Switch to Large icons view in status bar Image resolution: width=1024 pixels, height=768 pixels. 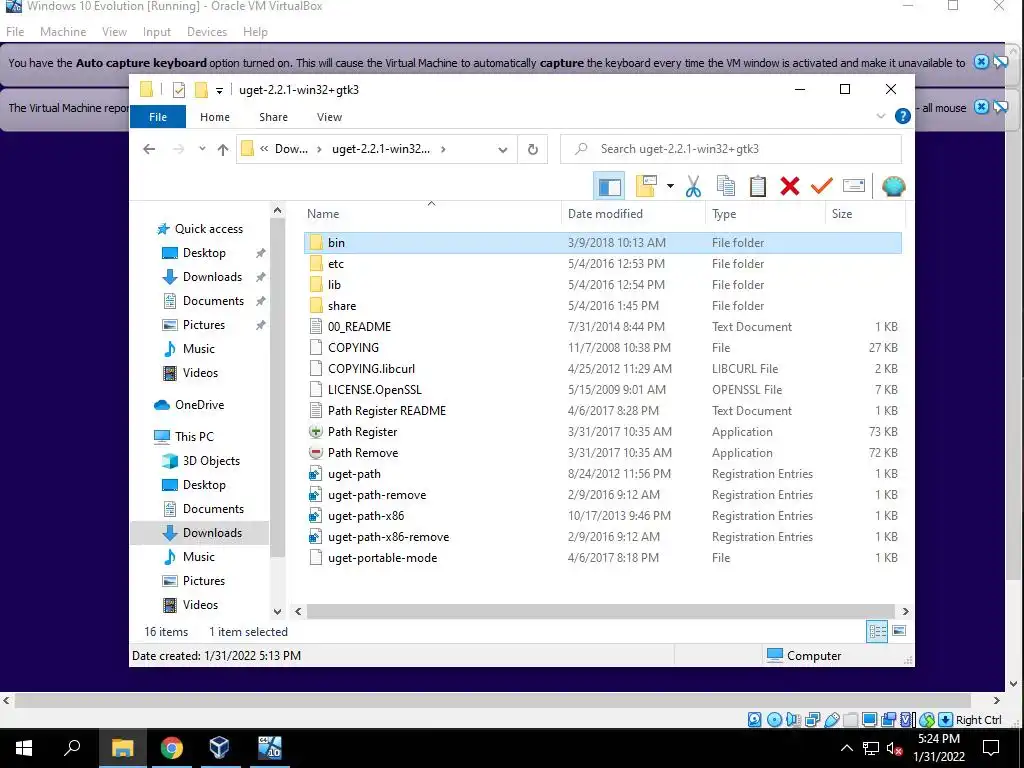899,631
